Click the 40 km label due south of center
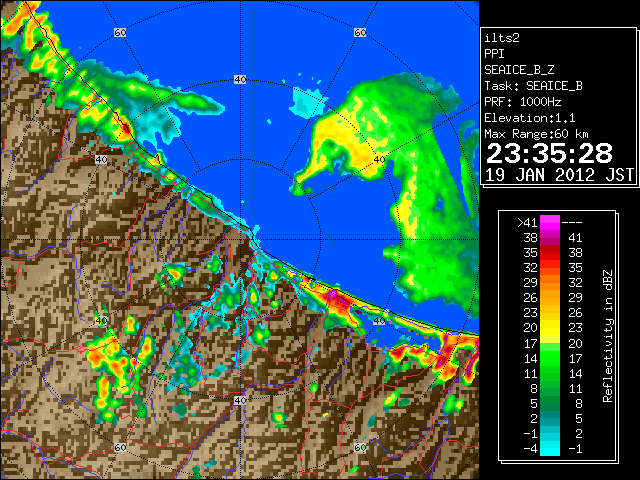Screen dimensions: 640x480 click(240, 400)
